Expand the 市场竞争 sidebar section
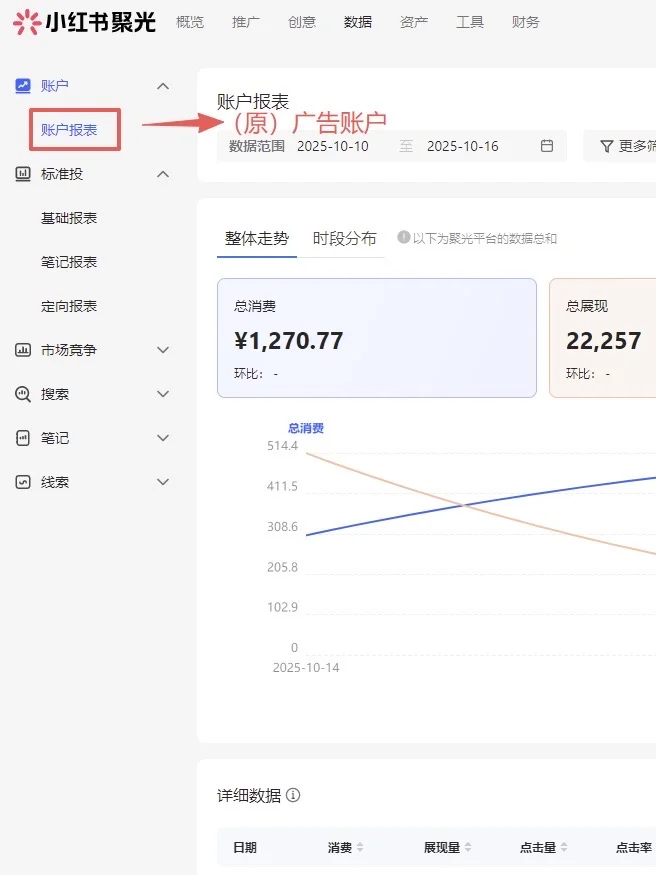Screen dimensions: 656x875 pos(163,350)
